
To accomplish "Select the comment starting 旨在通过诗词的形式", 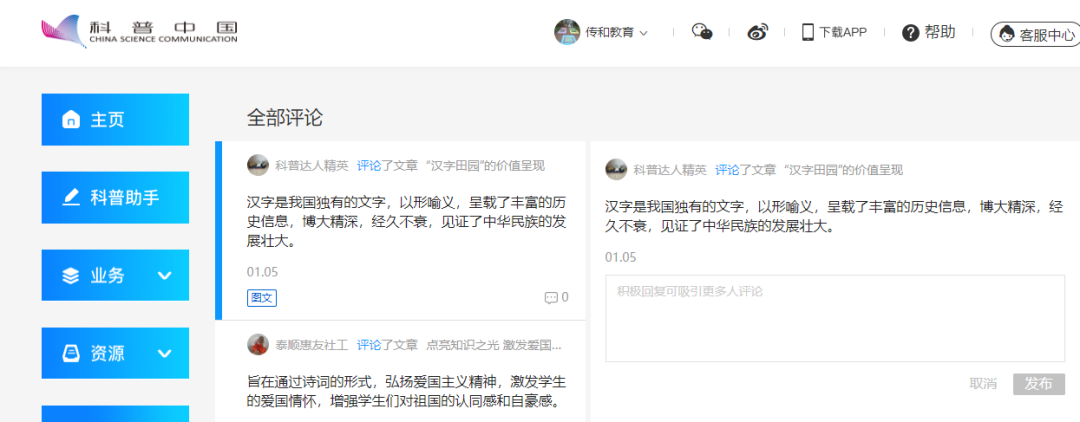I will pos(406,390).
